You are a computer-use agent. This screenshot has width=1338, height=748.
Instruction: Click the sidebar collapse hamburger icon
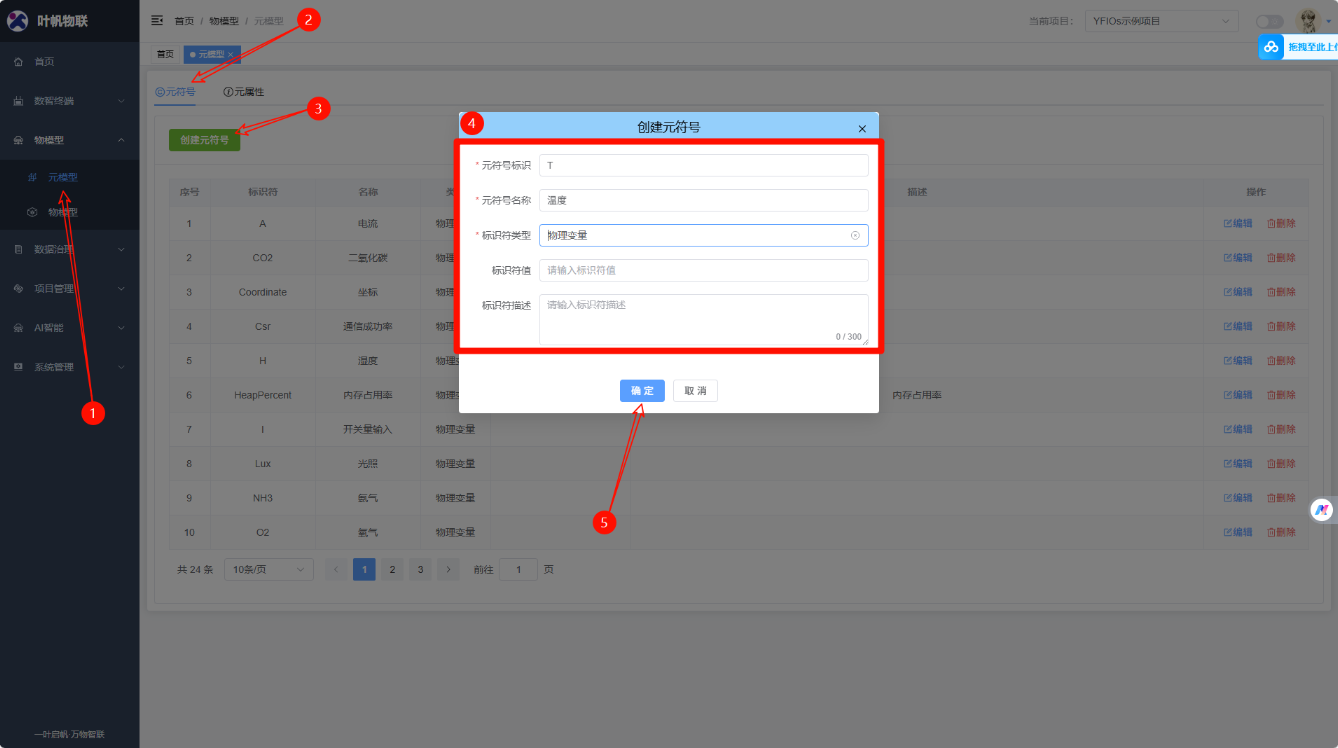[x=157, y=20]
